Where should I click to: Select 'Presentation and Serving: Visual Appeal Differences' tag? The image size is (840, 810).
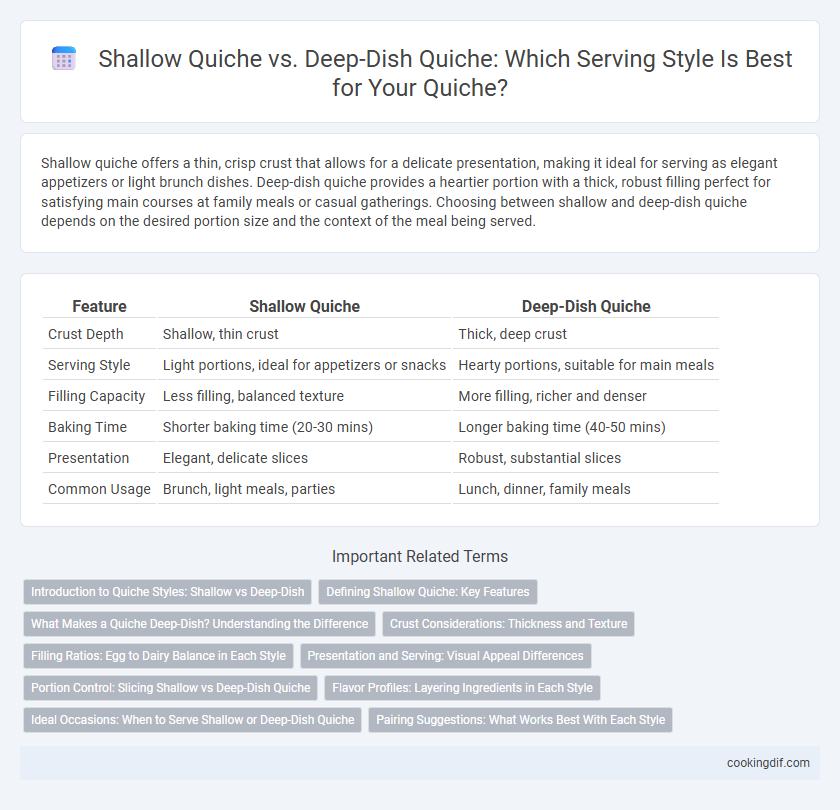[446, 656]
